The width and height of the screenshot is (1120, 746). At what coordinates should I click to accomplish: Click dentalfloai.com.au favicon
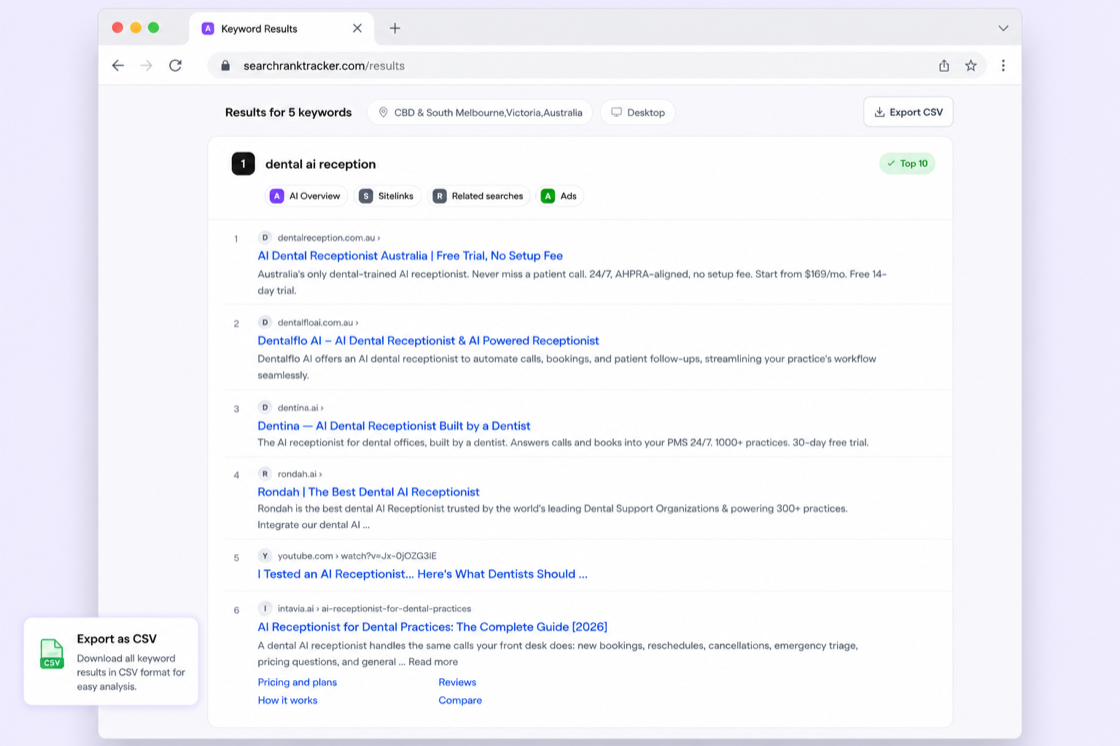265,322
